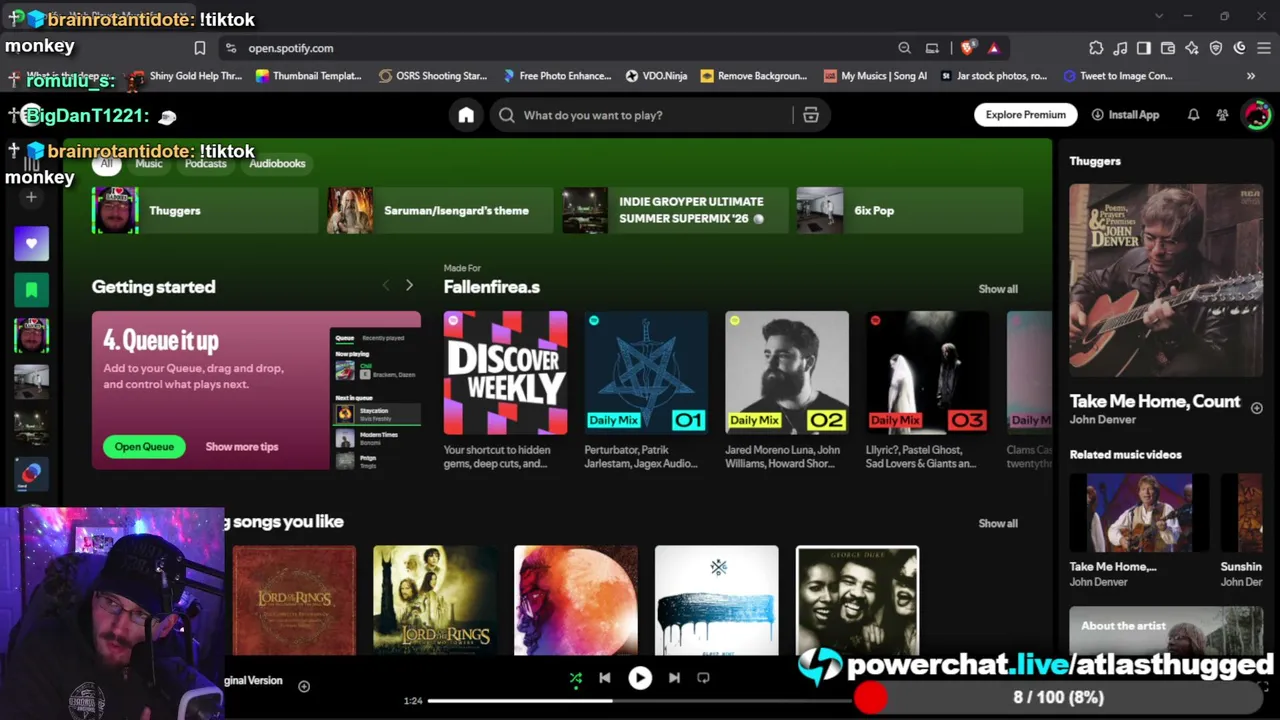Click the Brave Rewards triangle icon
The image size is (1280, 720).
[x=993, y=48]
